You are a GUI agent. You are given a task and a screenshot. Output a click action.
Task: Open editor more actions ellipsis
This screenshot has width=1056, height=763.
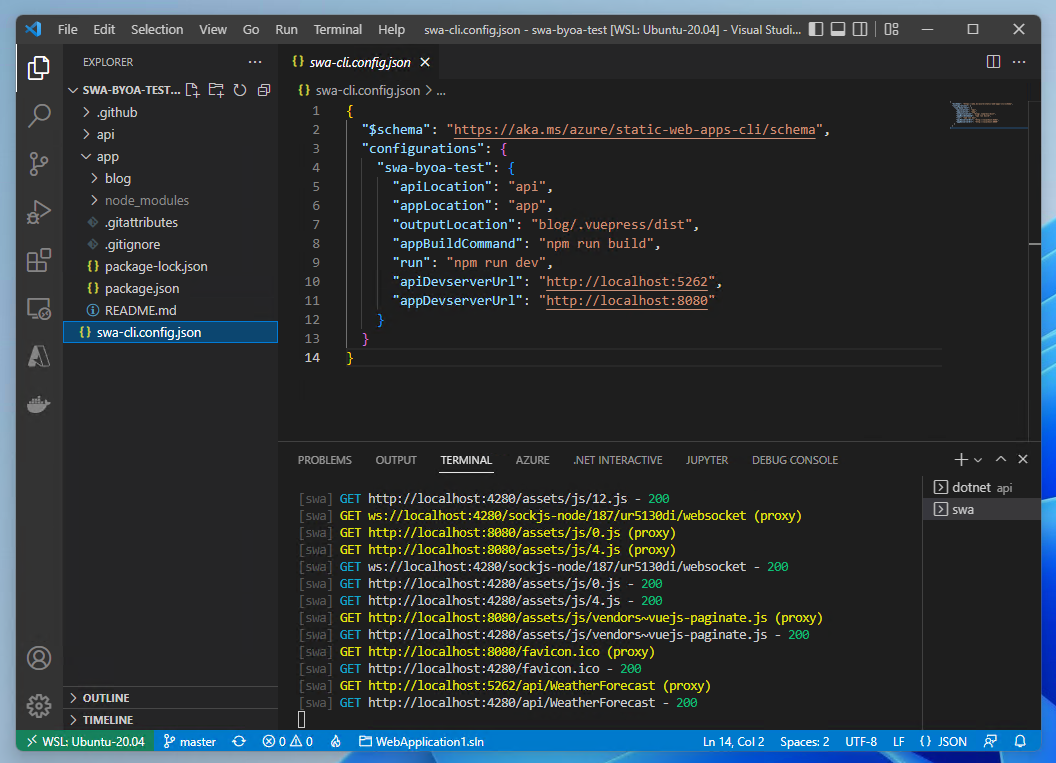(1019, 62)
